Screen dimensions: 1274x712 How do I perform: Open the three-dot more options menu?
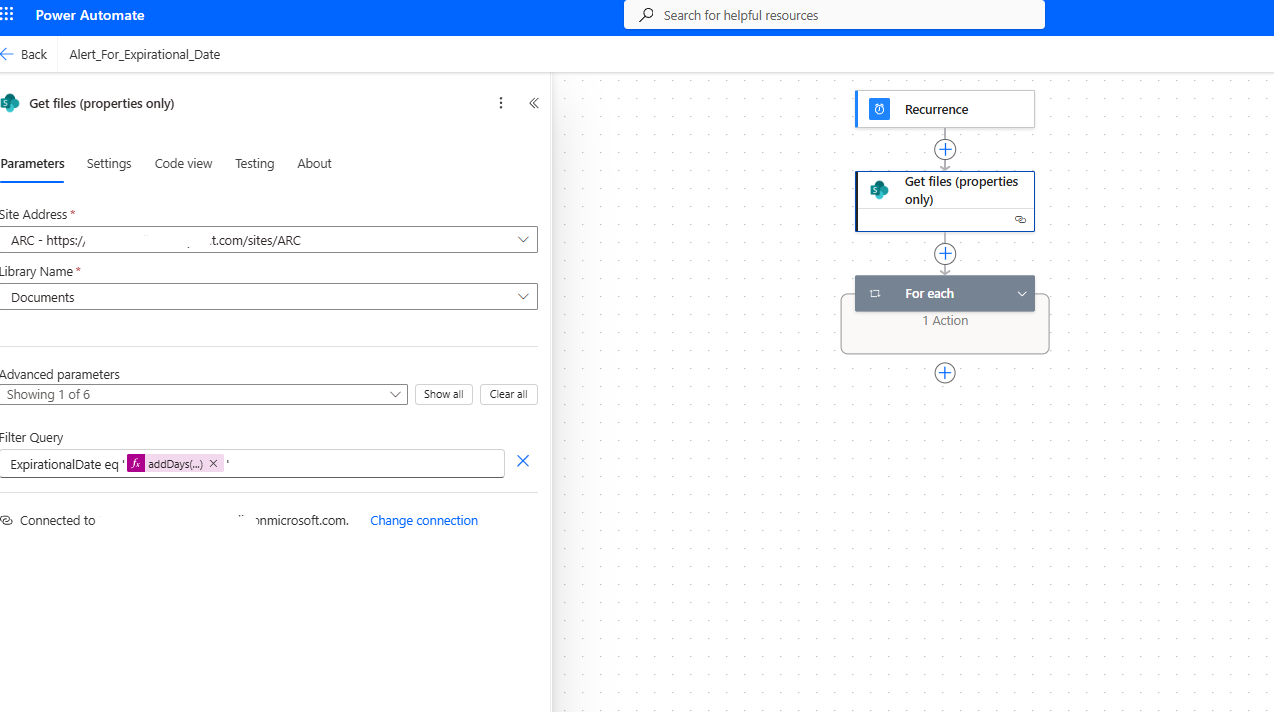coord(501,103)
